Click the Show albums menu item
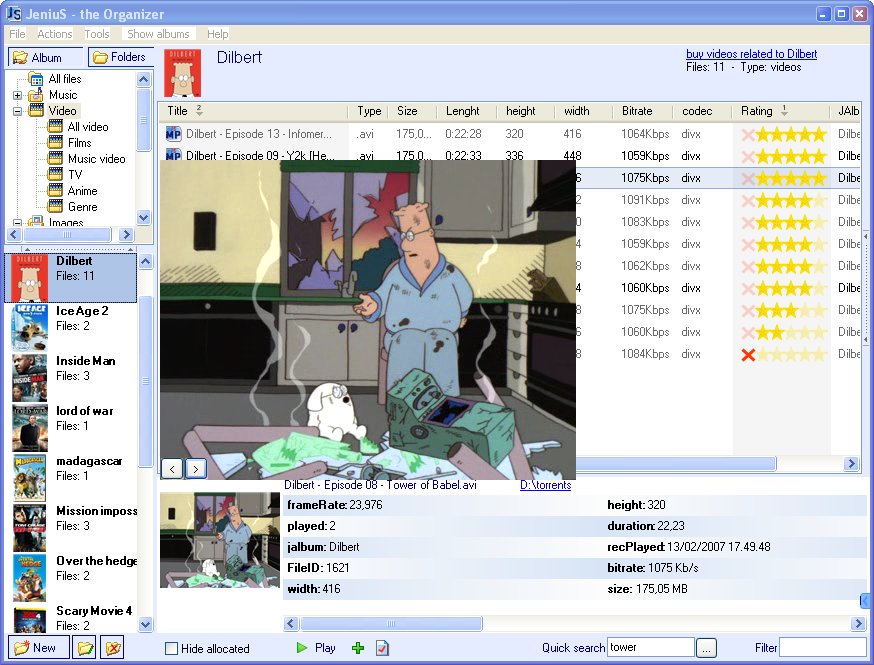Image resolution: width=874 pixels, height=665 pixels. click(x=158, y=34)
